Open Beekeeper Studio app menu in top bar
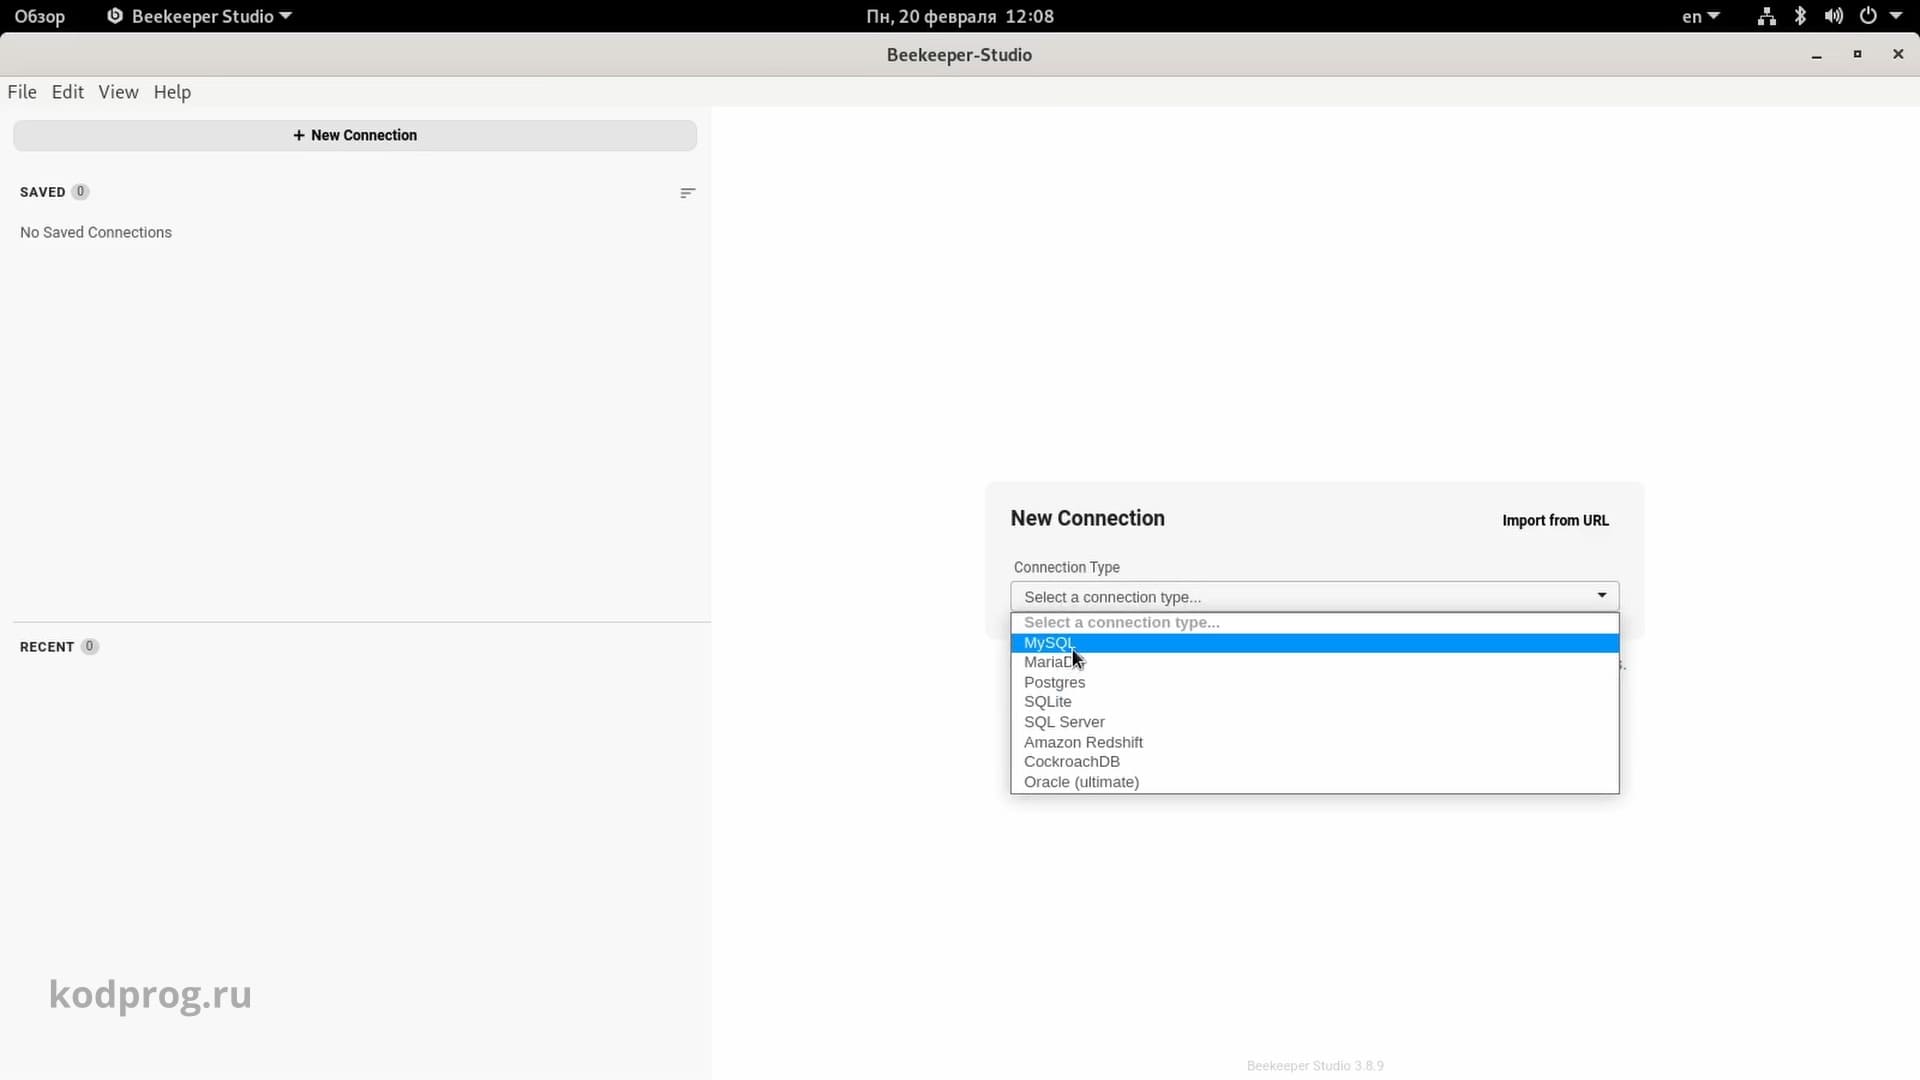Image resolution: width=1920 pixels, height=1080 pixels. click(200, 16)
